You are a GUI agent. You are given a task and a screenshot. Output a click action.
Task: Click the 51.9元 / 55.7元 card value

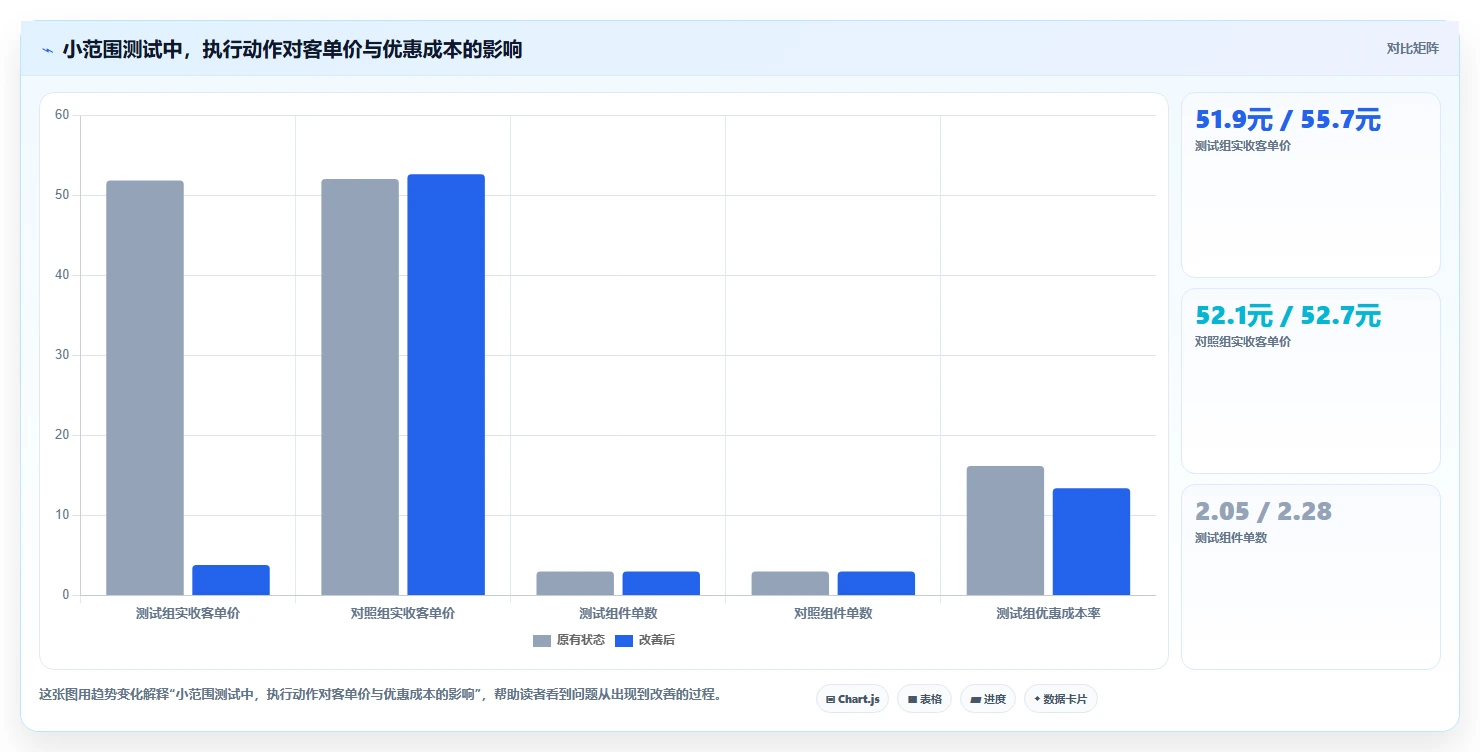pyautogui.click(x=1288, y=120)
